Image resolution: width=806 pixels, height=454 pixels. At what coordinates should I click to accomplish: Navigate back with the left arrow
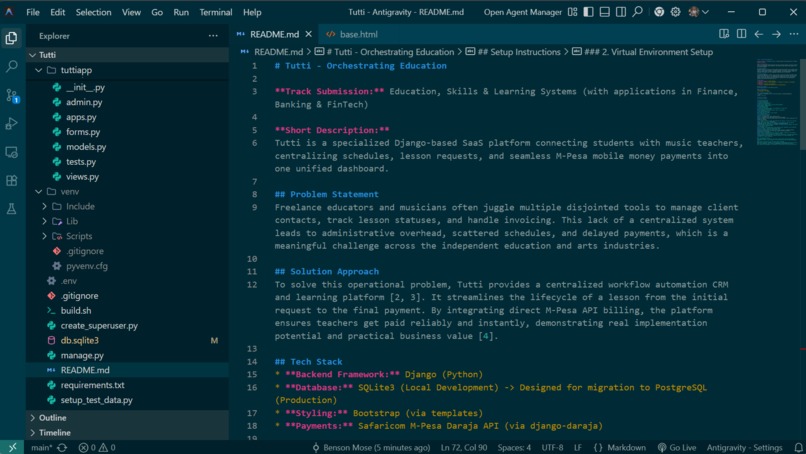click(x=759, y=34)
